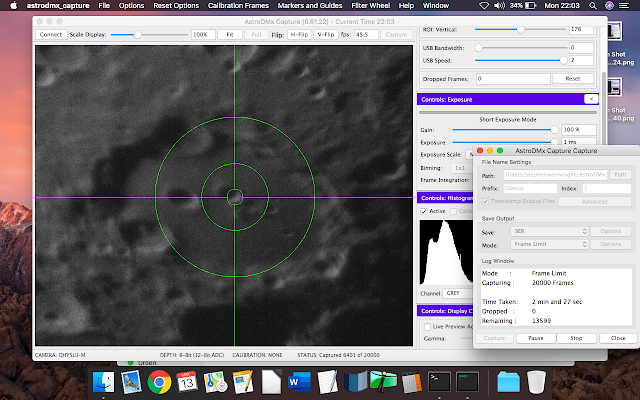Viewport: 640px width, 400px height.
Task: Launch Microsoft Word from the Dock
Action: (299, 382)
